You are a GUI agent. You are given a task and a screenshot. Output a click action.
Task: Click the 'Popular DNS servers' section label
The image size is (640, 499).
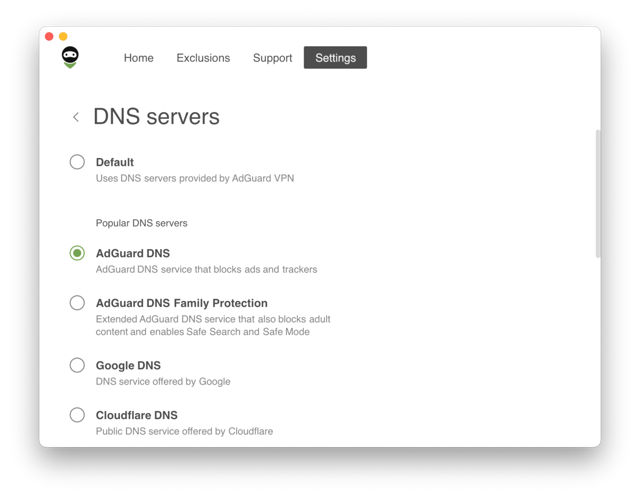tap(142, 223)
